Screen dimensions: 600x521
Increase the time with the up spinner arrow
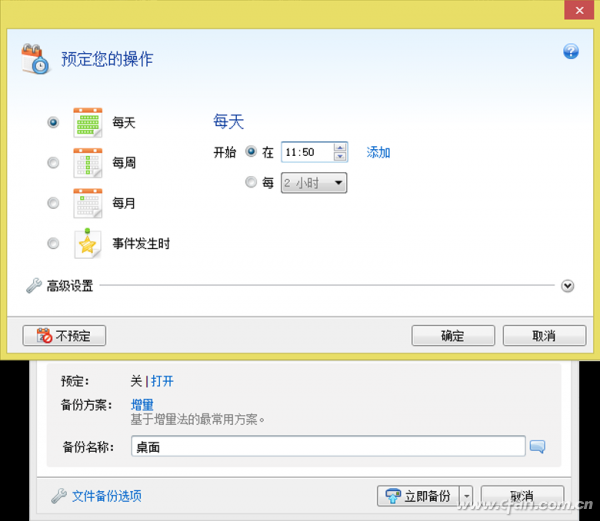click(339, 148)
